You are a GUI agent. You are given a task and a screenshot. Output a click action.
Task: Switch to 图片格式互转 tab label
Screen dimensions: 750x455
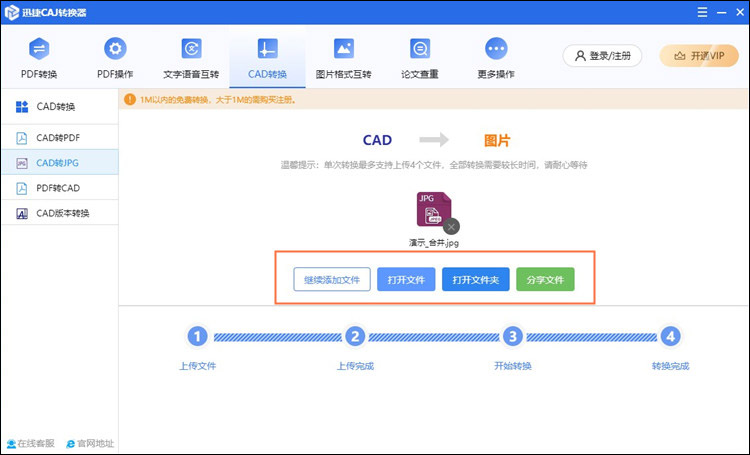click(343, 74)
